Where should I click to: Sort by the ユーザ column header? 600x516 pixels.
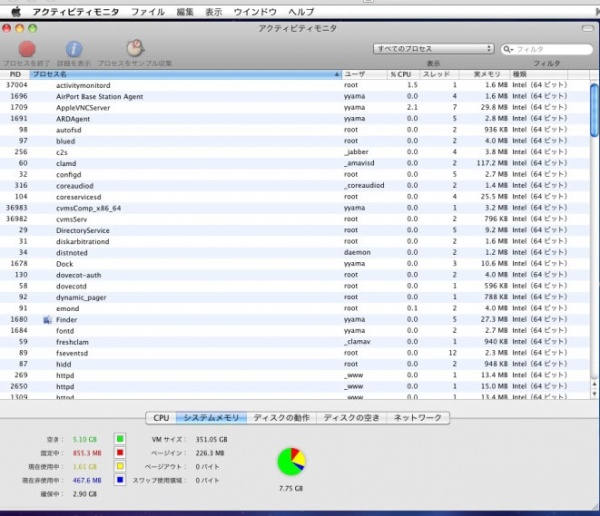pyautogui.click(x=364, y=74)
